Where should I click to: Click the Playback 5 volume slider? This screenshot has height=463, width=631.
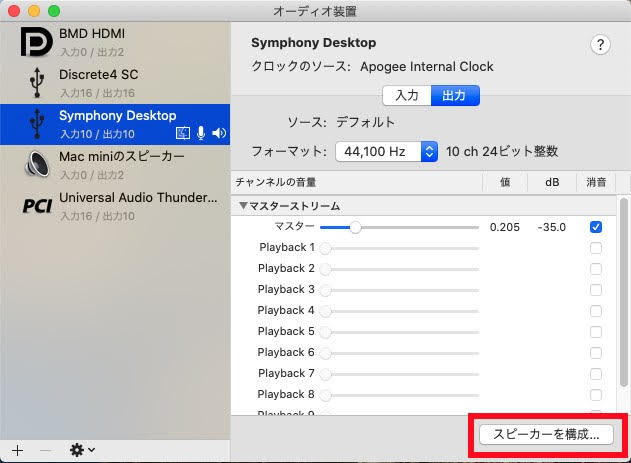[x=399, y=332]
